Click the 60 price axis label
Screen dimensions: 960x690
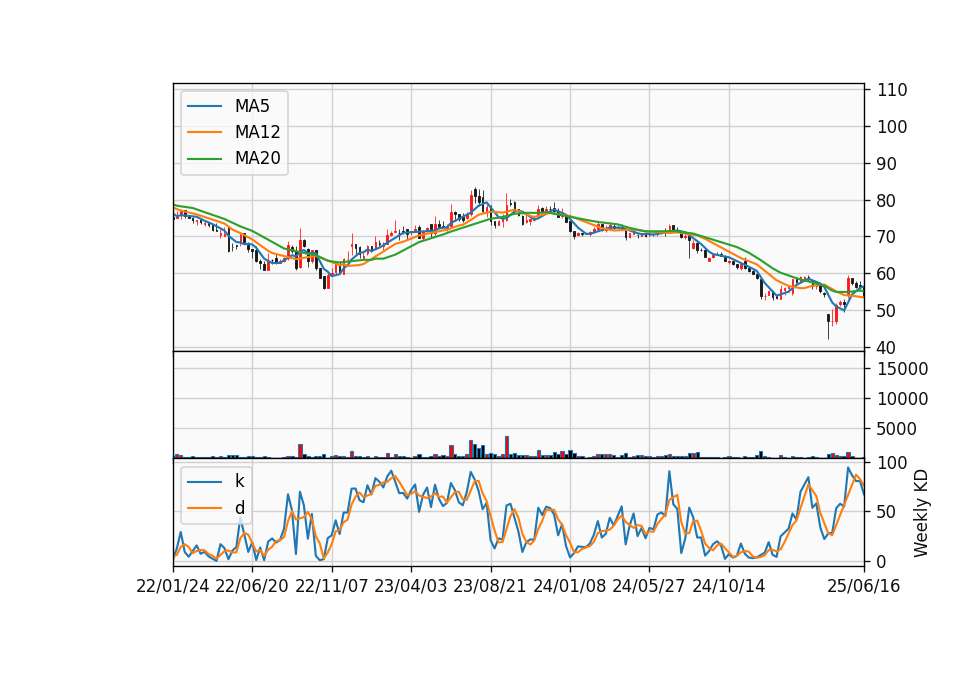(x=887, y=274)
